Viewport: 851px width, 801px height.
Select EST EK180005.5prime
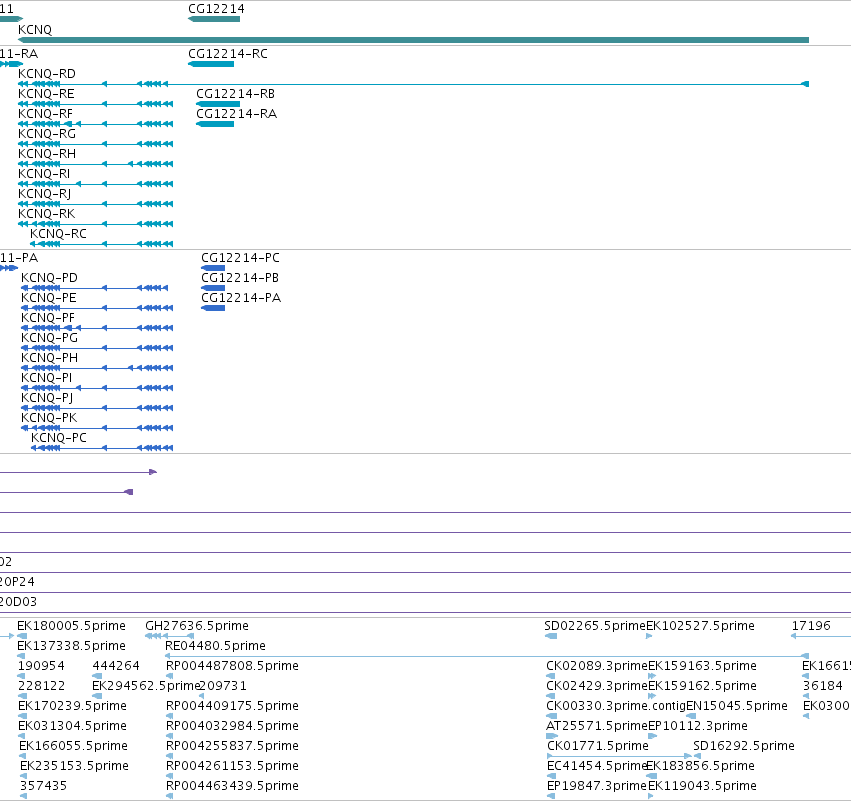point(72,626)
